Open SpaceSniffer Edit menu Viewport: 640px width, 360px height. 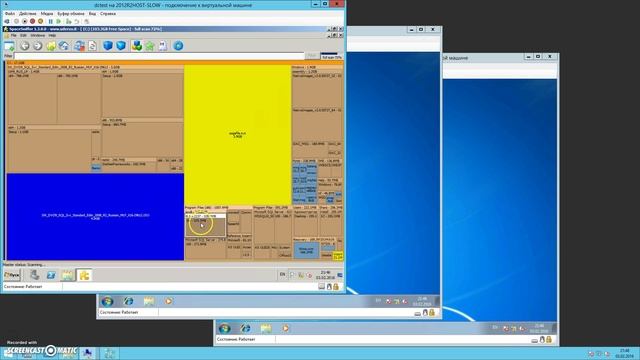tap(23, 36)
